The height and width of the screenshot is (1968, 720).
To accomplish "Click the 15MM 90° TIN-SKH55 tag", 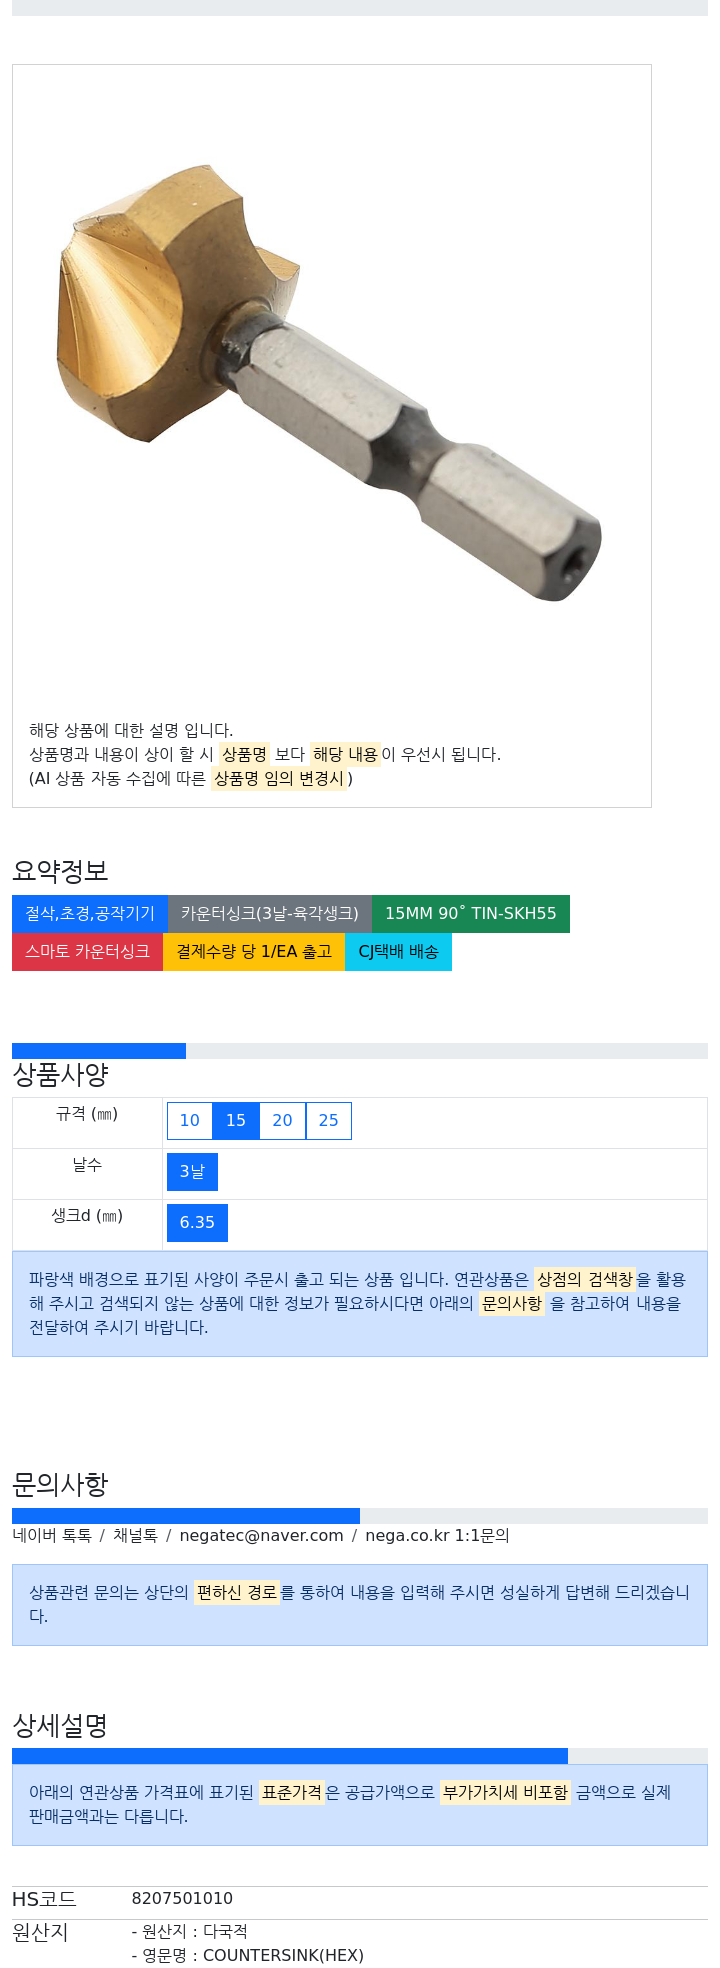I will point(471,914).
